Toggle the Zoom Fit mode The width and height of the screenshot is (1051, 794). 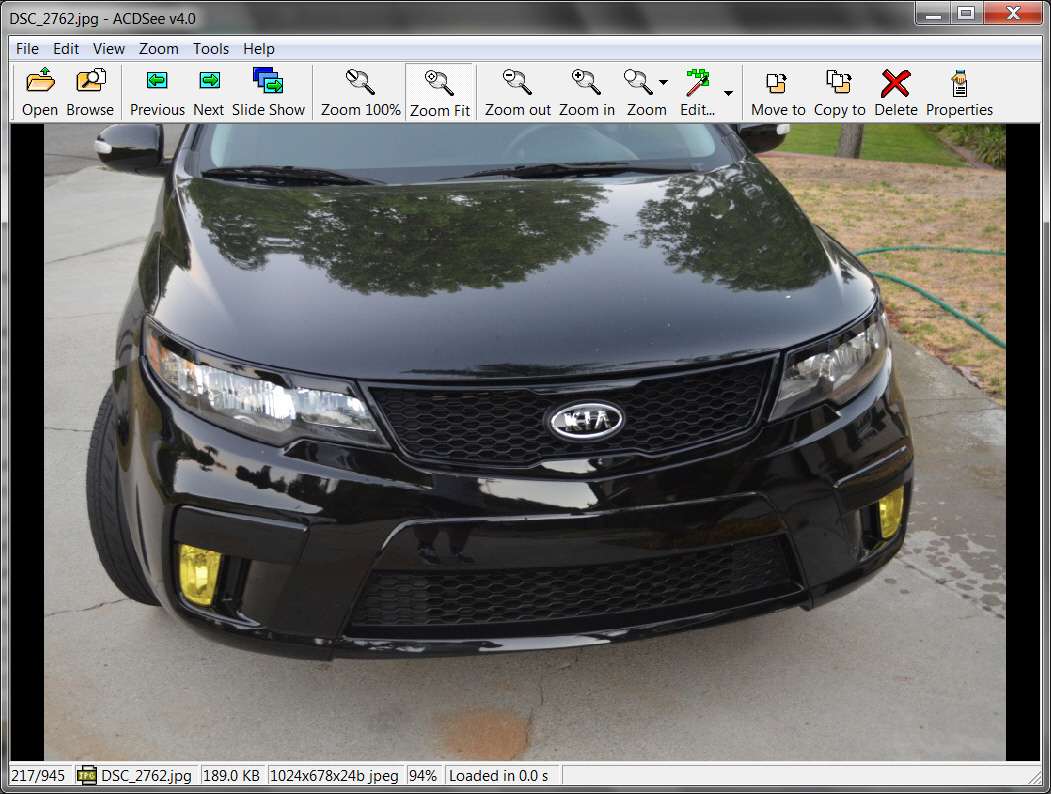(x=440, y=92)
